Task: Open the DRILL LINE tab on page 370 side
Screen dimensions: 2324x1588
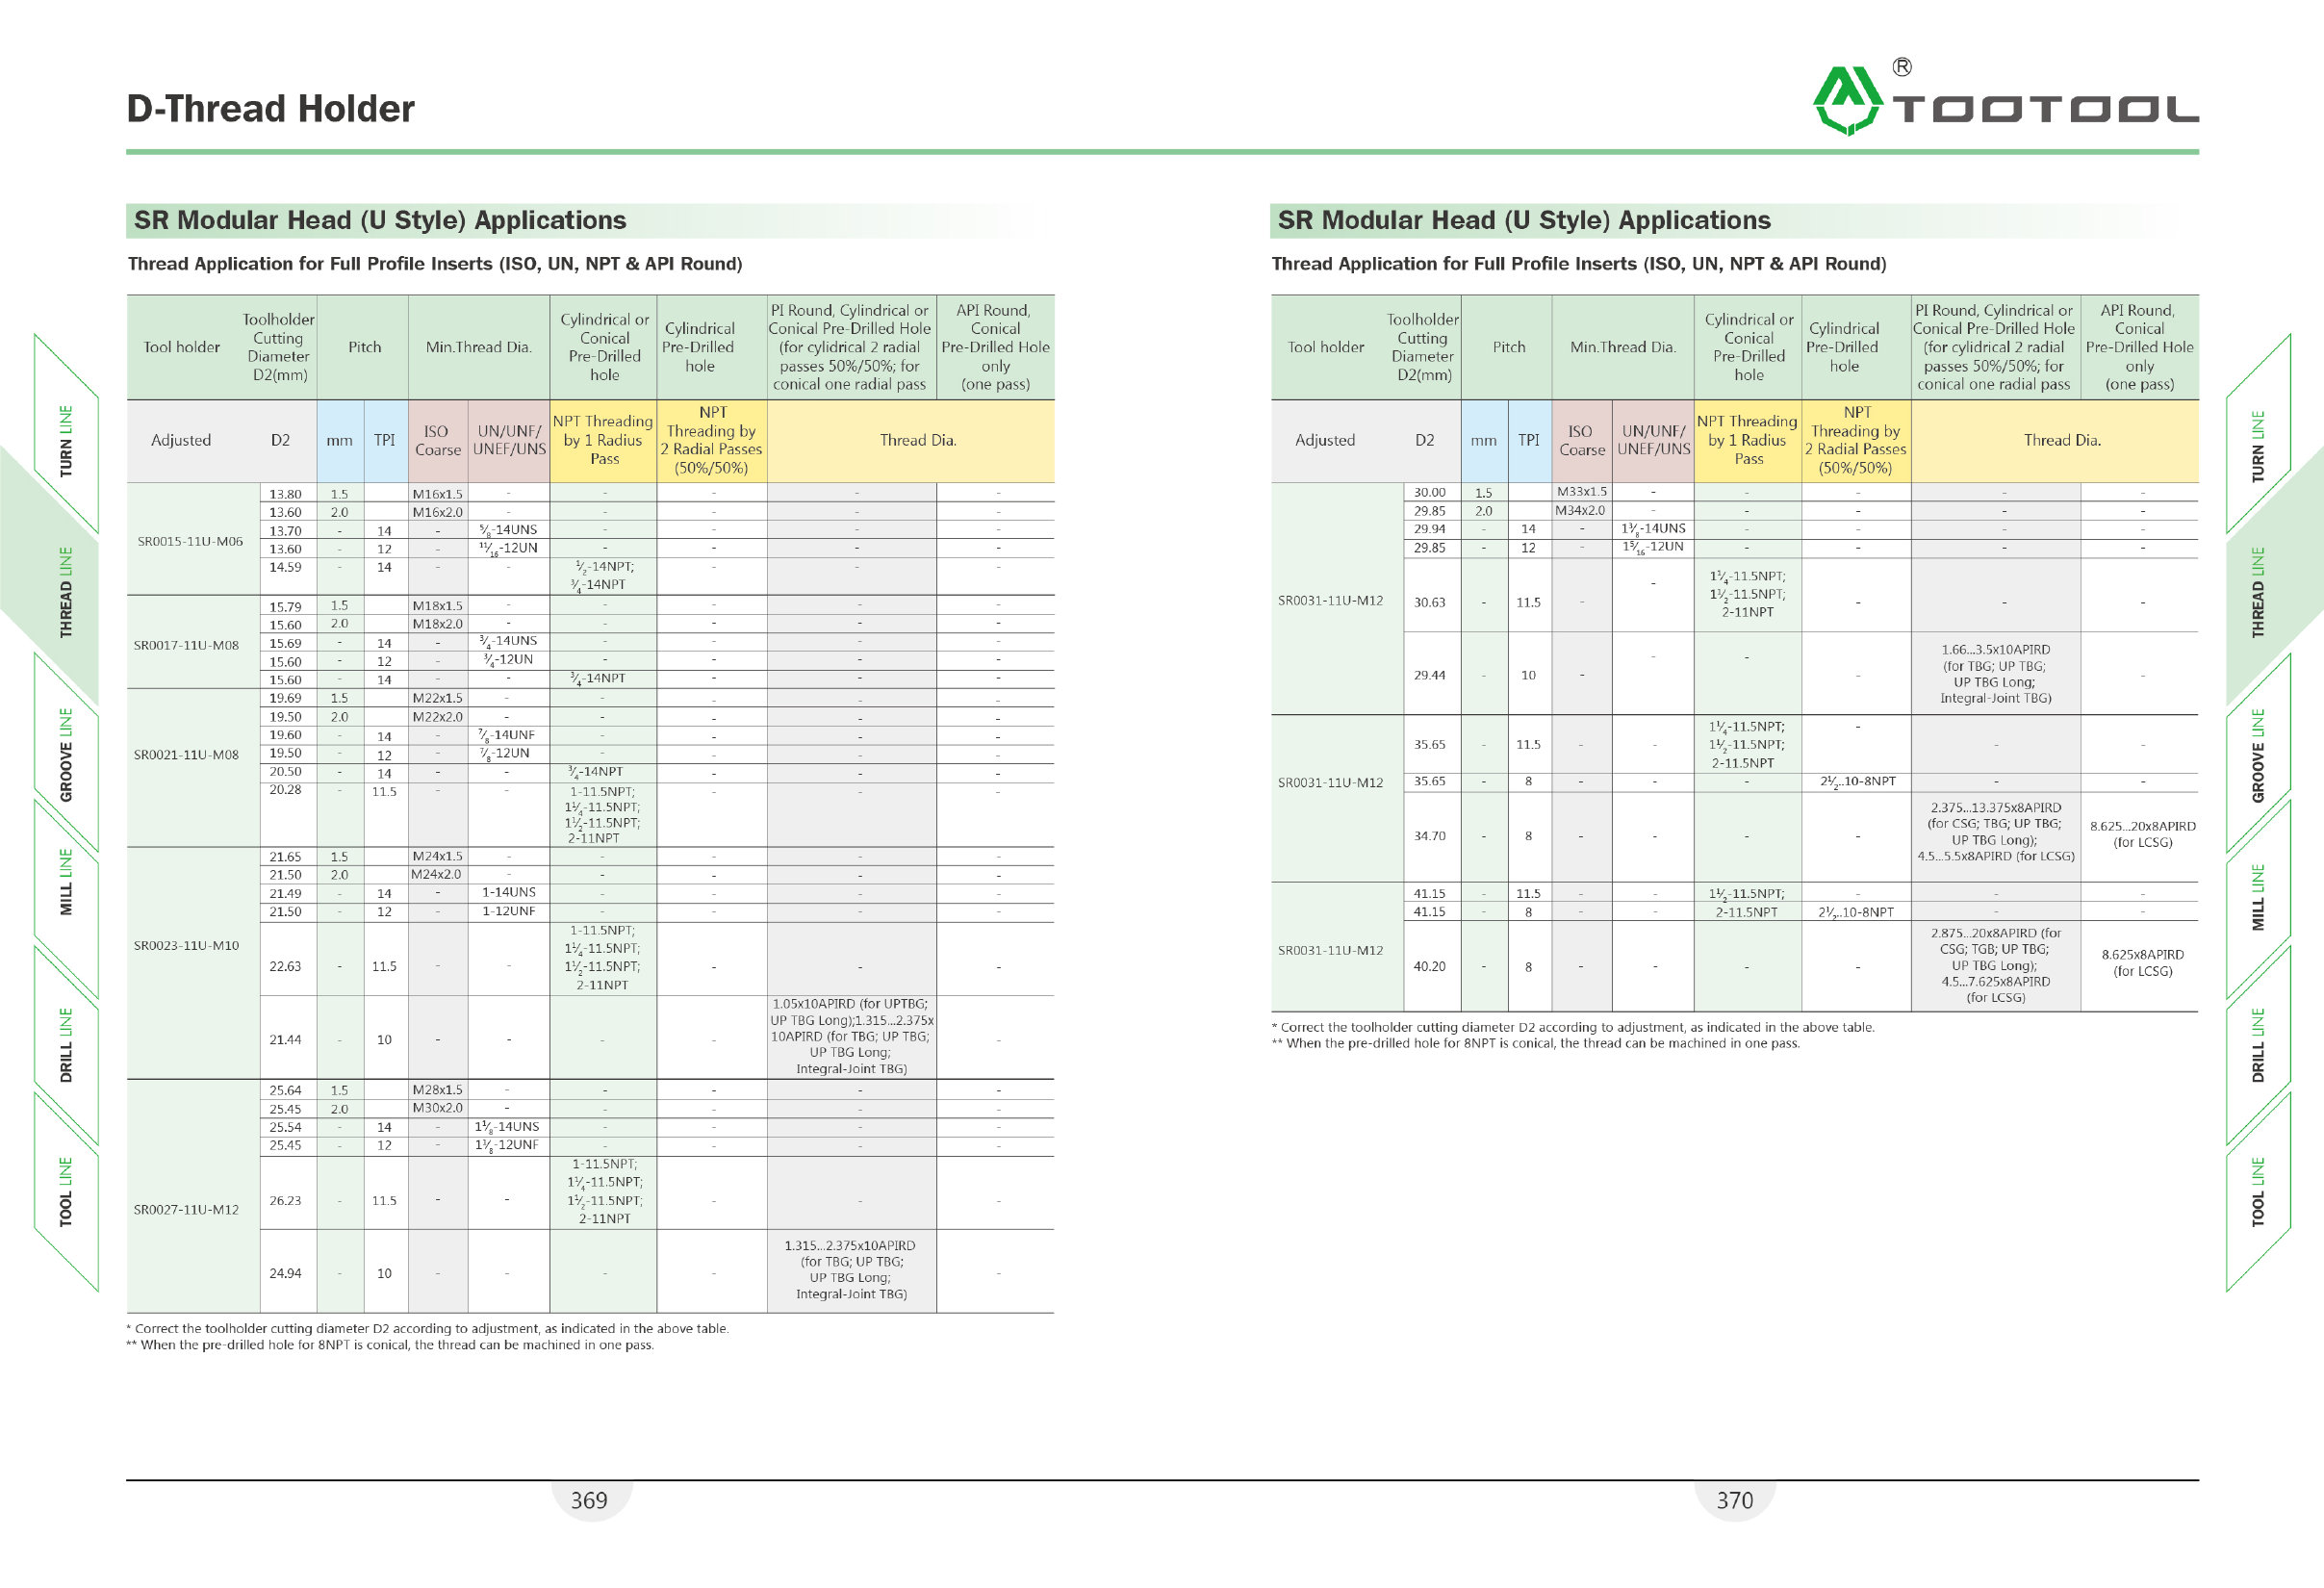Action: tap(2258, 1044)
